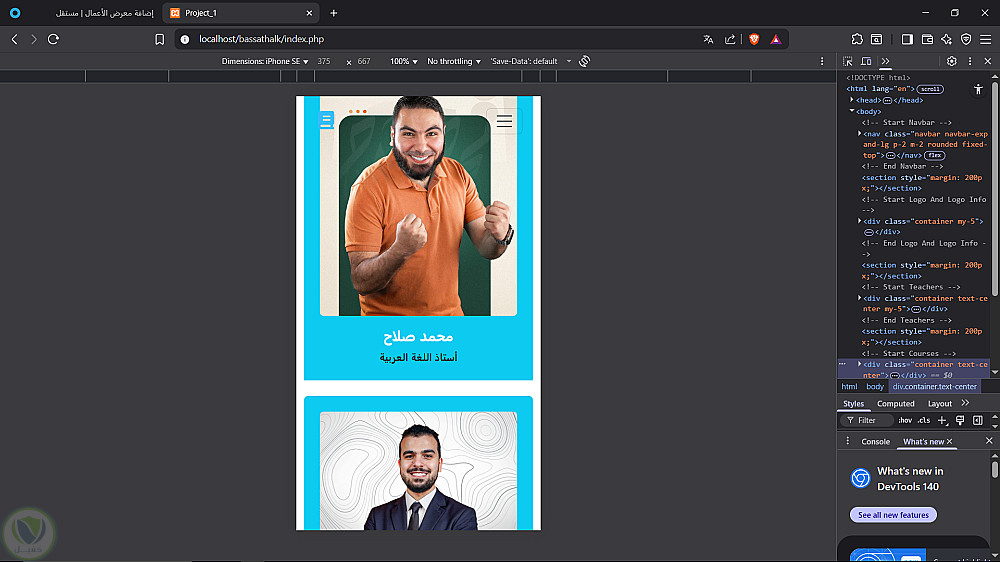Select the What's new drawer tab

click(923, 441)
